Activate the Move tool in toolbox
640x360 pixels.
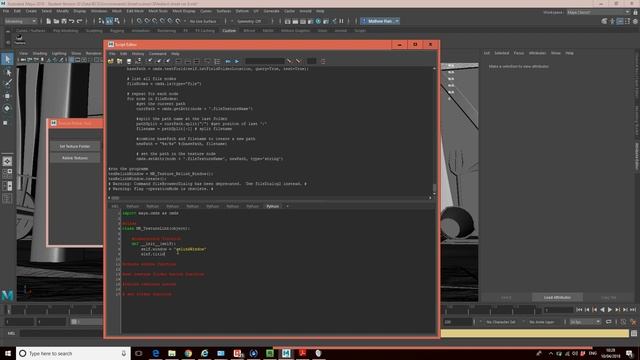click(7, 96)
